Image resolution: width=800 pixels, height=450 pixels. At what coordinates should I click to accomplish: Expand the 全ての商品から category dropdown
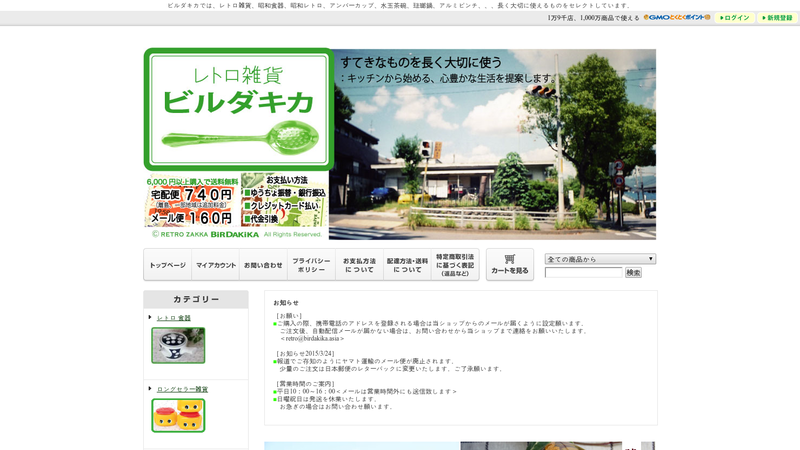pyautogui.click(x=600, y=259)
